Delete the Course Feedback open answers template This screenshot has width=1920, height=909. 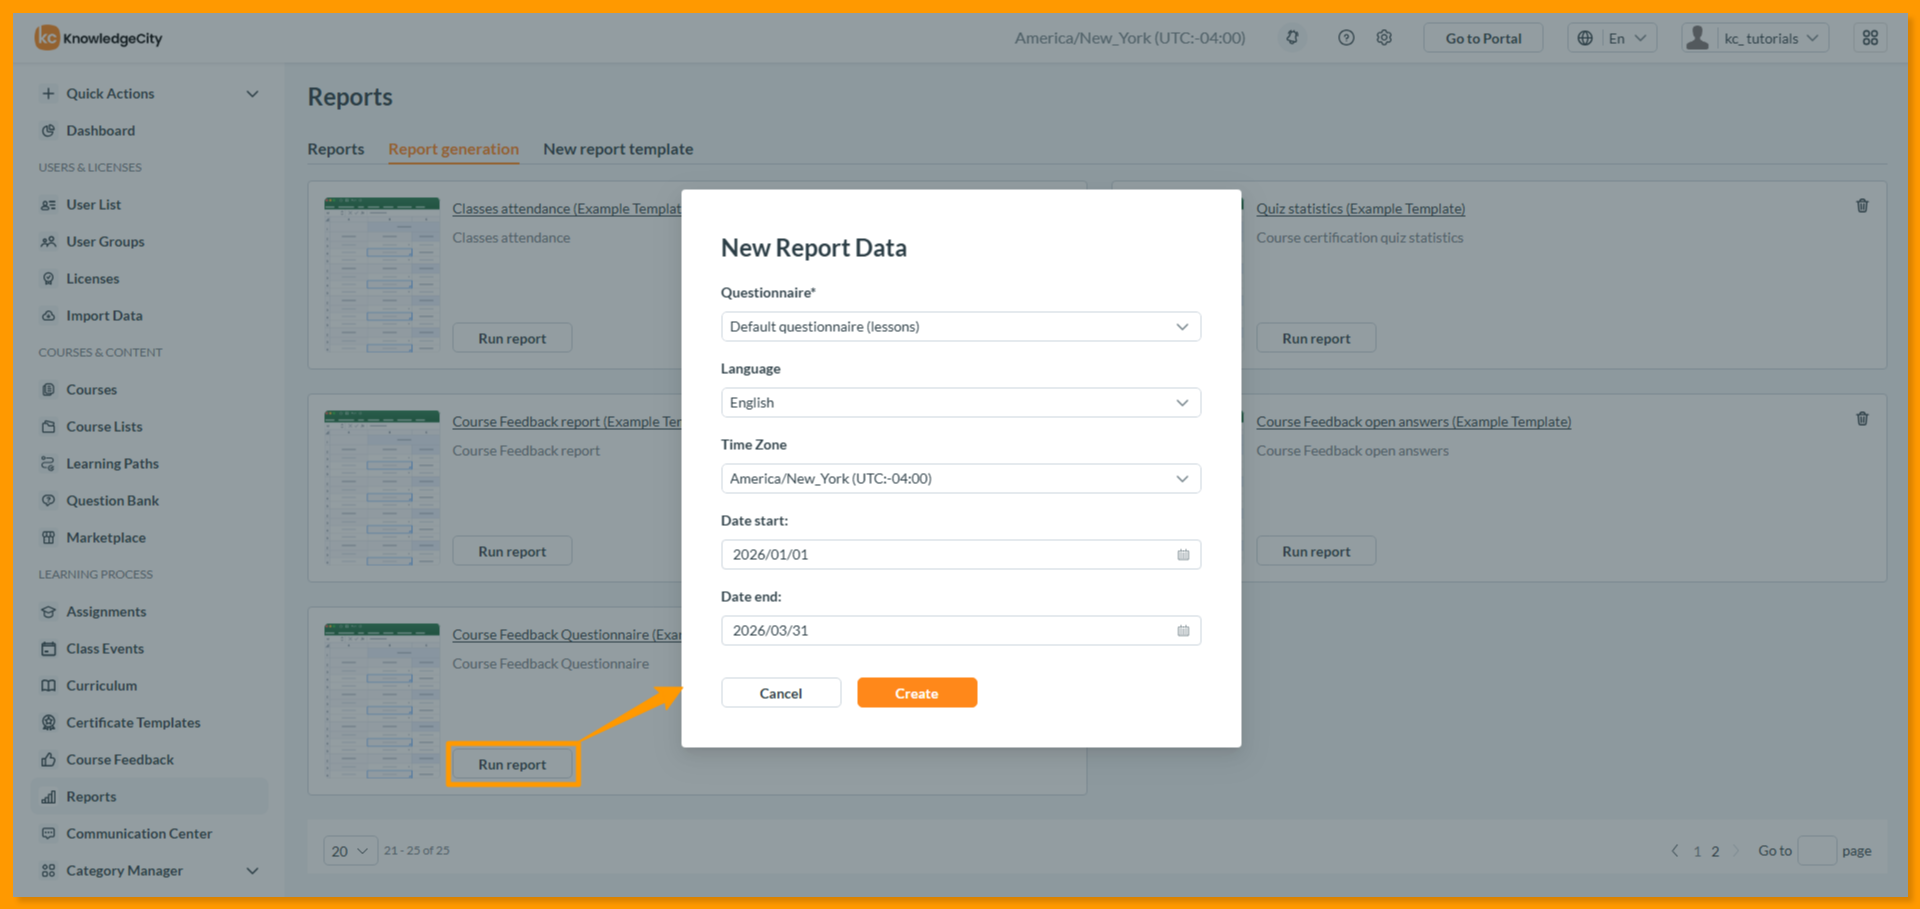pos(1862,419)
